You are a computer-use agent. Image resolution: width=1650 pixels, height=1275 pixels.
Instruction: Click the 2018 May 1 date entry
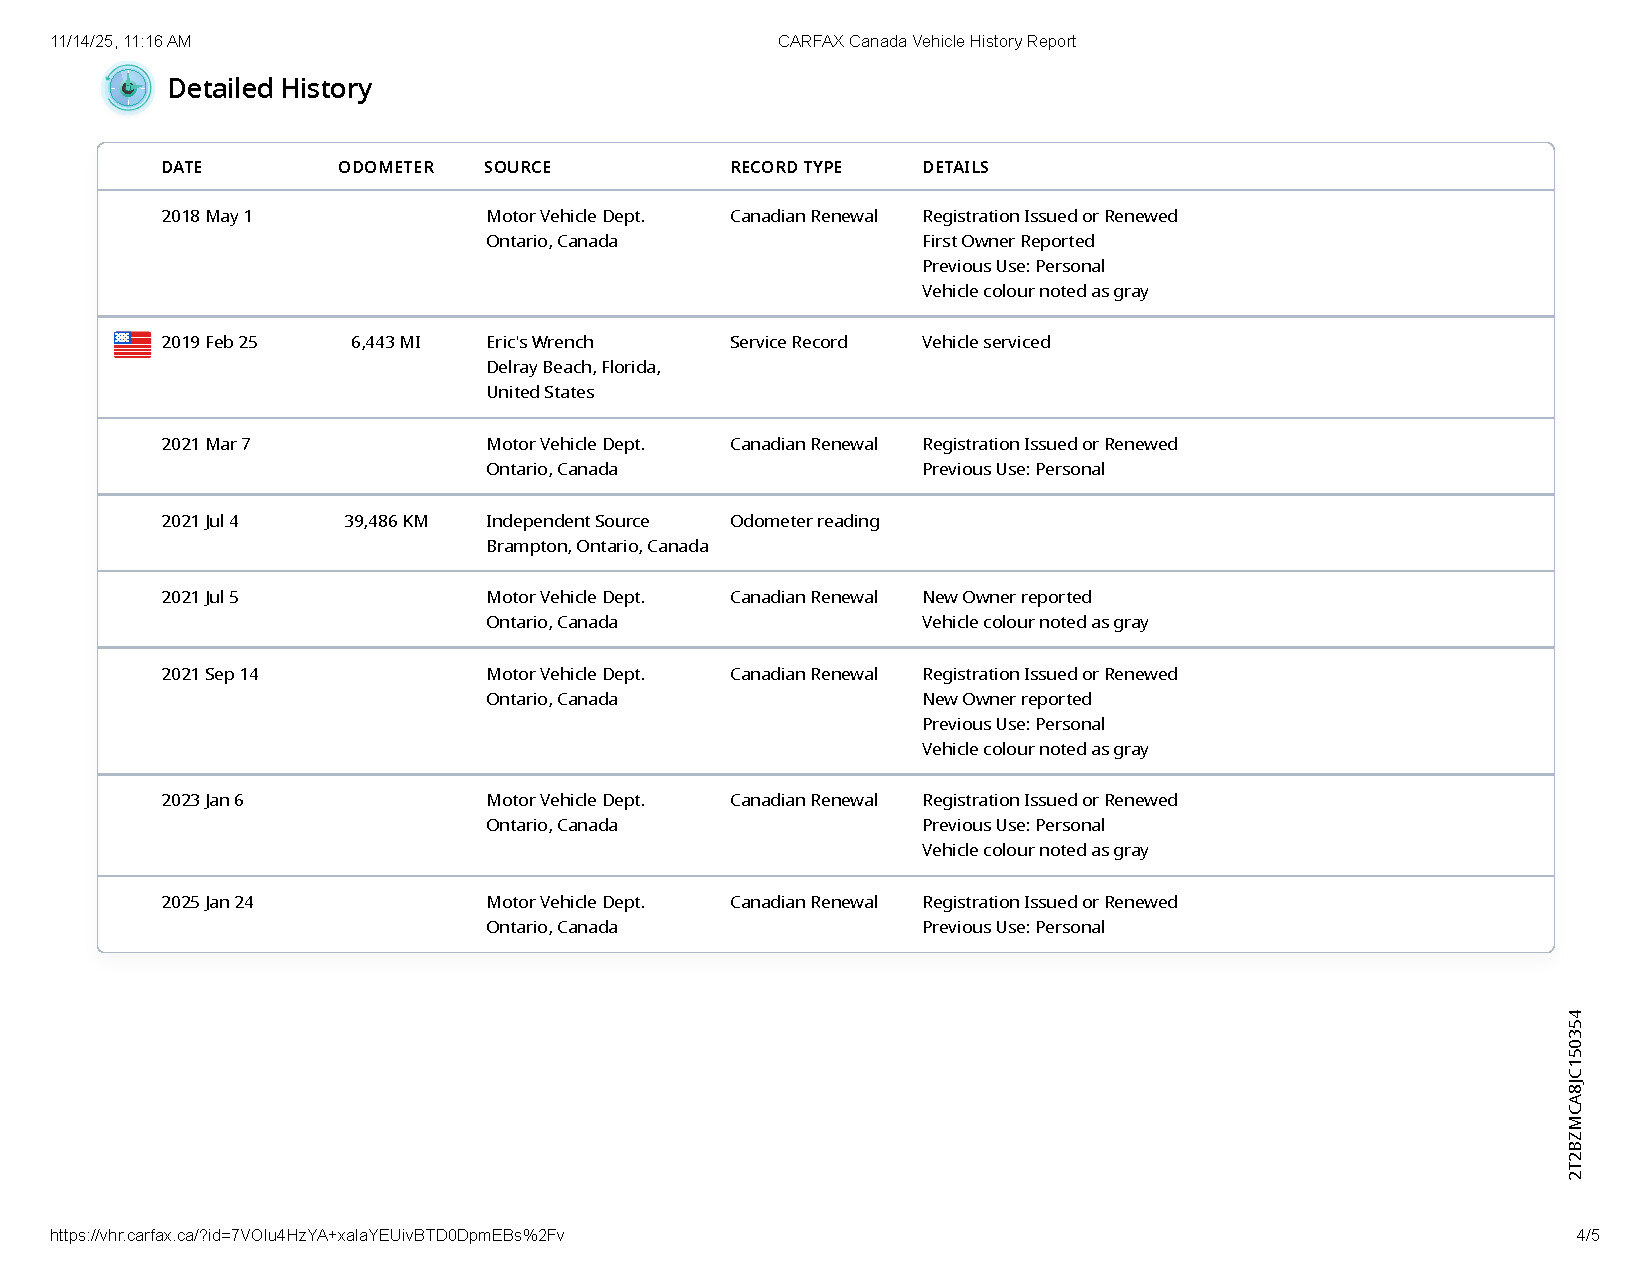(207, 216)
